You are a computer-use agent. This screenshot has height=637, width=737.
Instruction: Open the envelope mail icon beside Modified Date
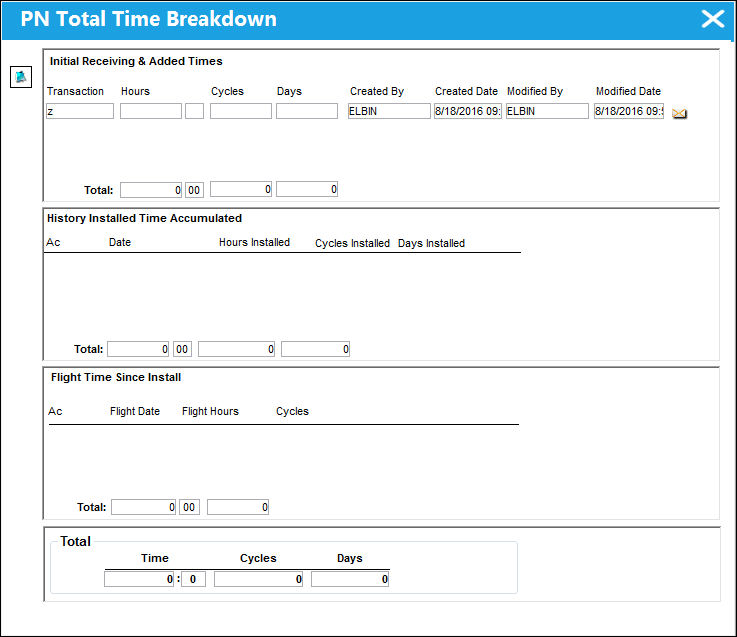point(679,113)
